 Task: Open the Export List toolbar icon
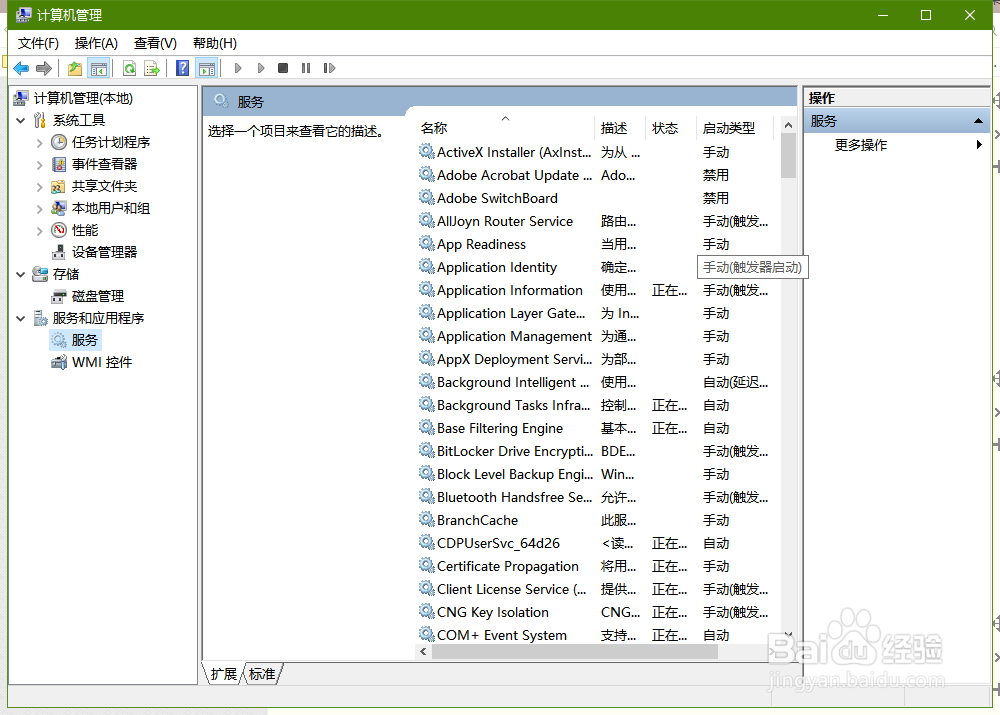click(x=150, y=67)
